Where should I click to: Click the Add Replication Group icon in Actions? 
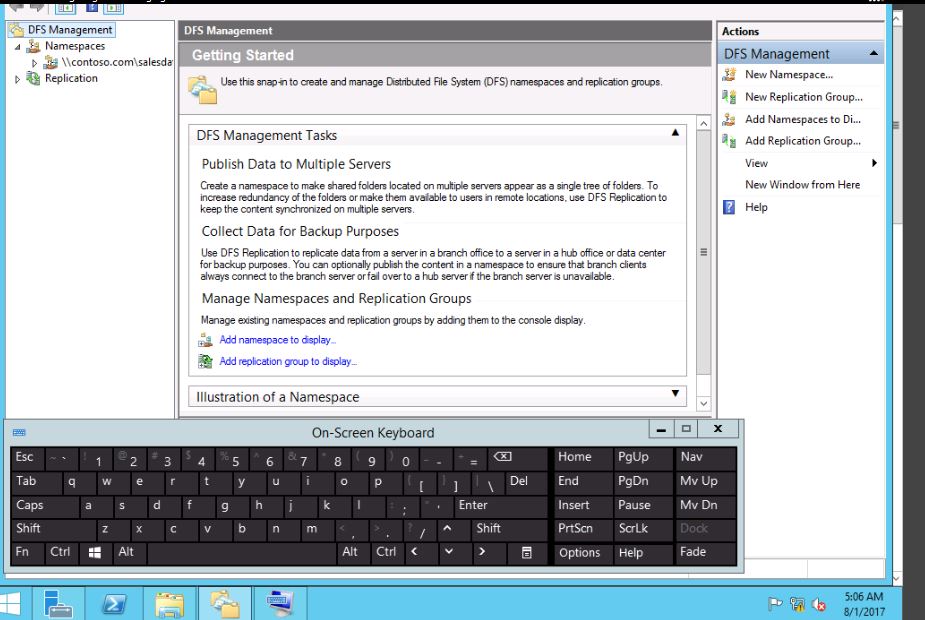click(729, 141)
